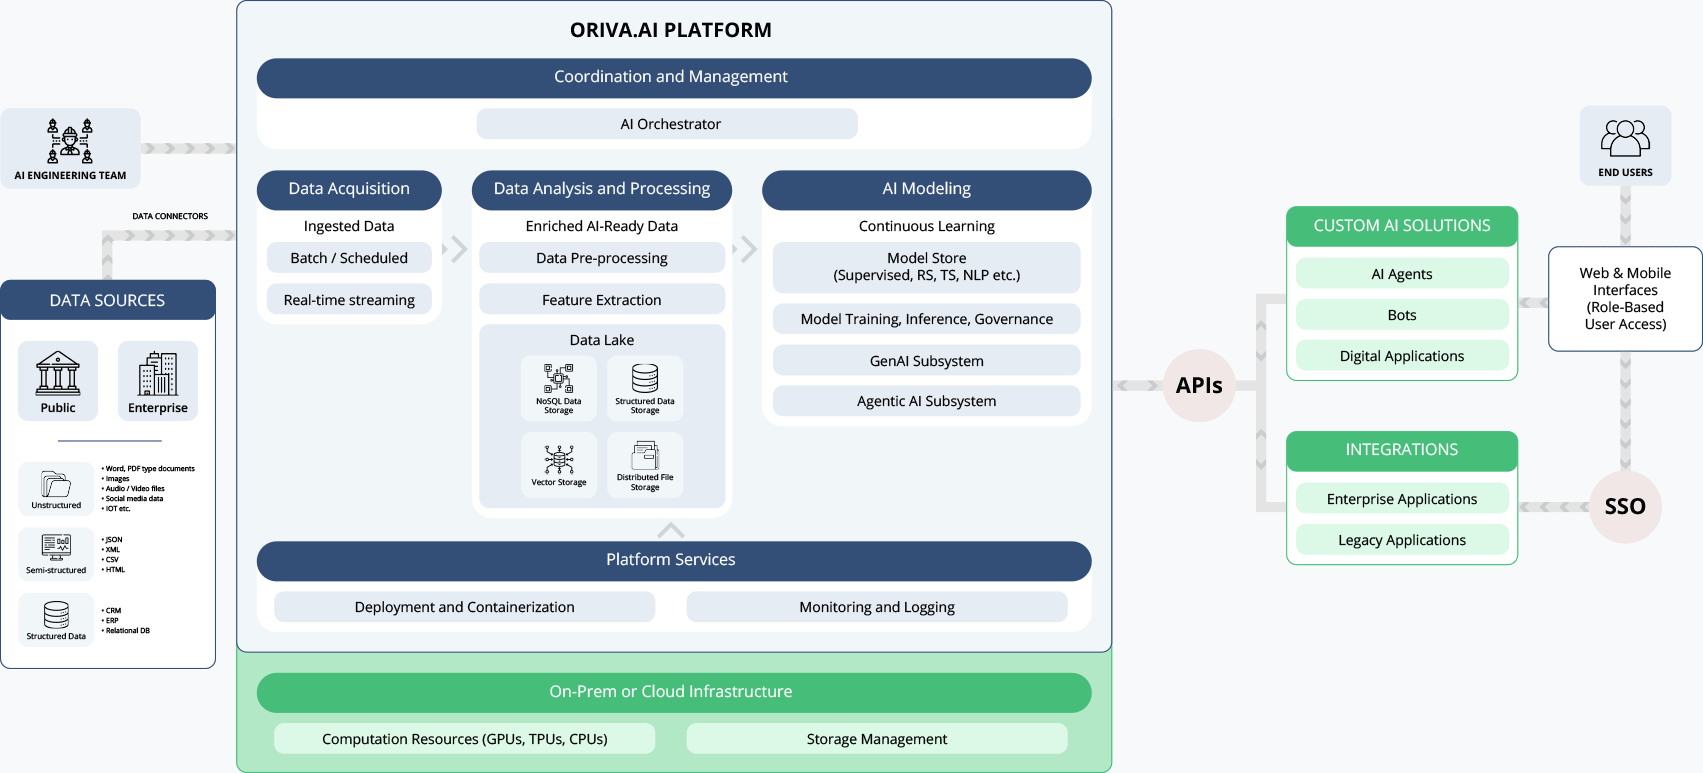Click the Bots box
Image resolution: width=1703 pixels, height=773 pixels.
1402,315
